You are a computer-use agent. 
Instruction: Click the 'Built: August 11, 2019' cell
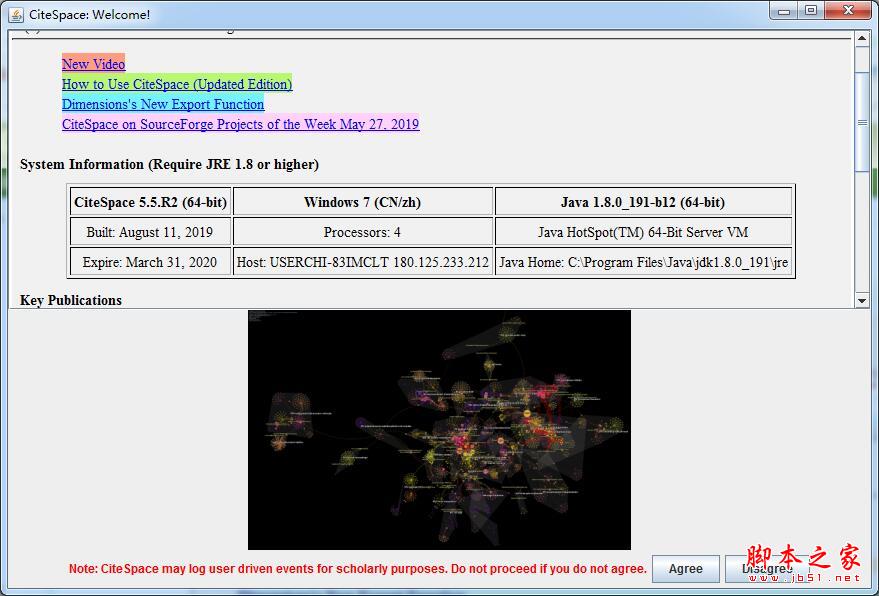(x=150, y=232)
